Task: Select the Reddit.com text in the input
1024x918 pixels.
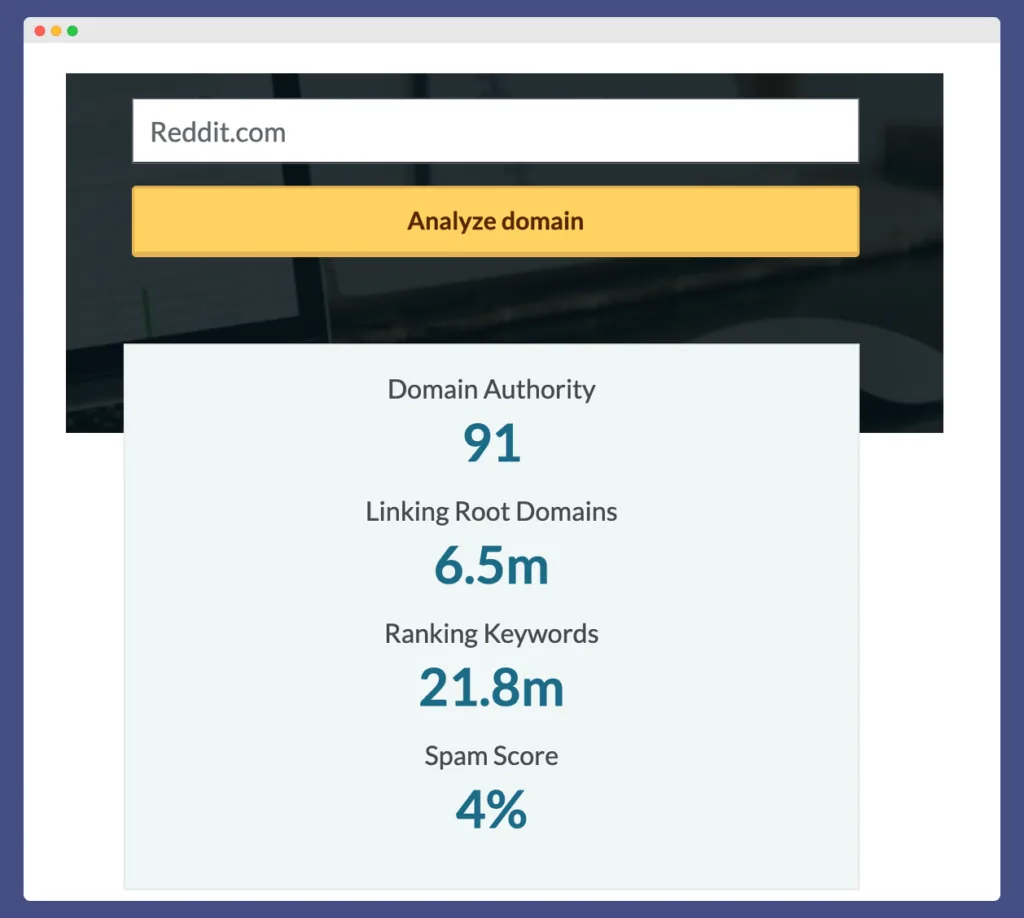Action: pyautogui.click(x=216, y=131)
